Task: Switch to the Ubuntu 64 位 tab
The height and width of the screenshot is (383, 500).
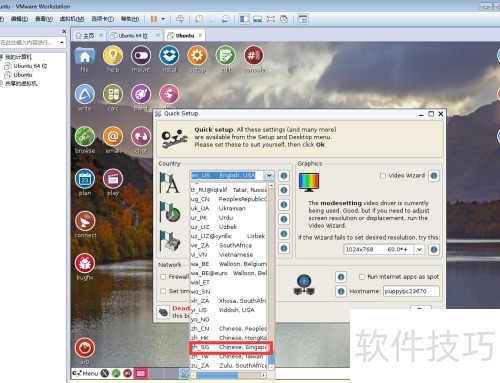Action: [x=133, y=36]
